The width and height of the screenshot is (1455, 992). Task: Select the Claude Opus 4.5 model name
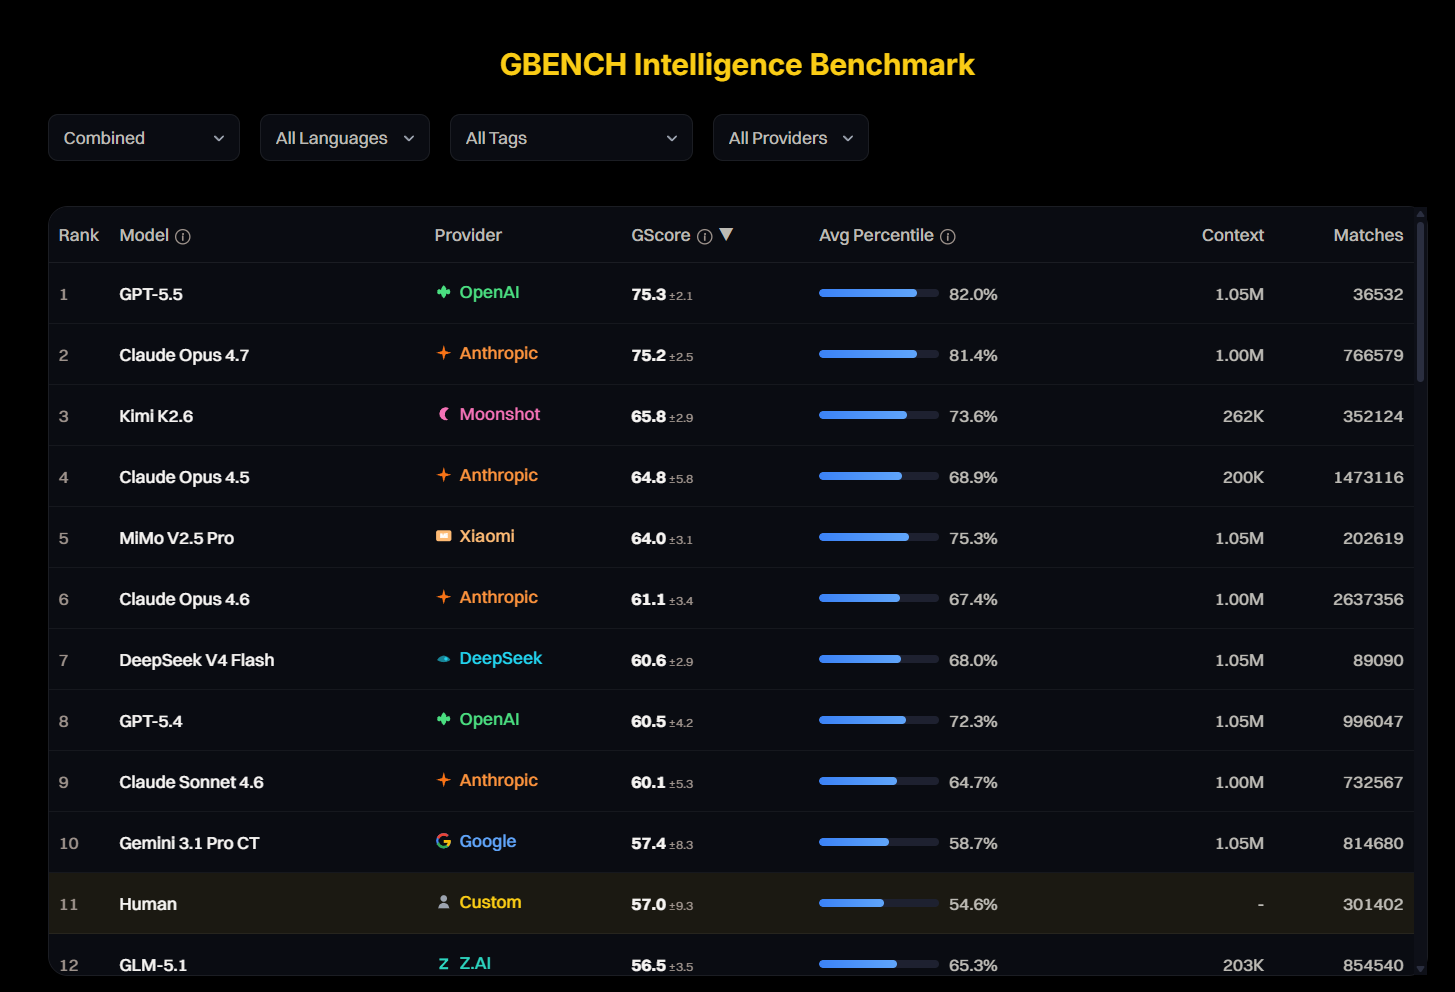point(184,477)
